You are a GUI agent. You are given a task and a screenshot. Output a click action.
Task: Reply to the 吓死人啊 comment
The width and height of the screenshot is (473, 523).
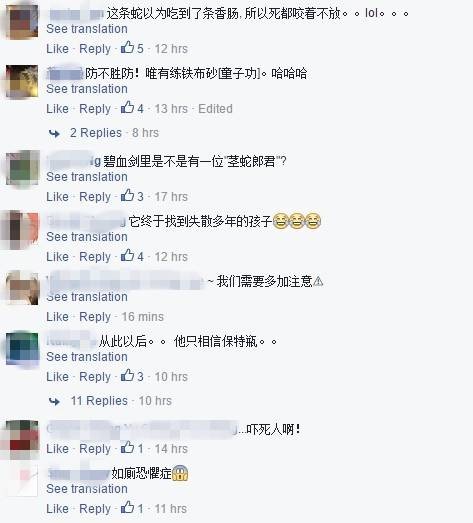[95, 449]
